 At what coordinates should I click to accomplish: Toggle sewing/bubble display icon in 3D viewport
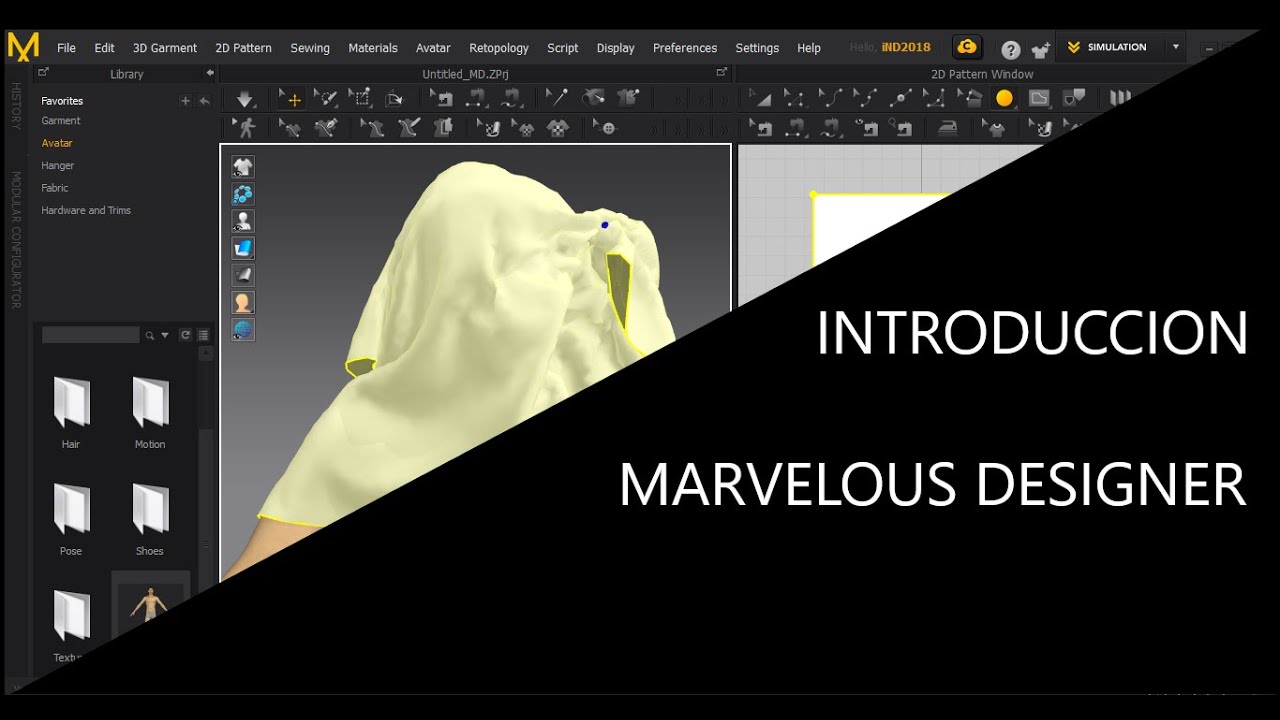(x=243, y=194)
